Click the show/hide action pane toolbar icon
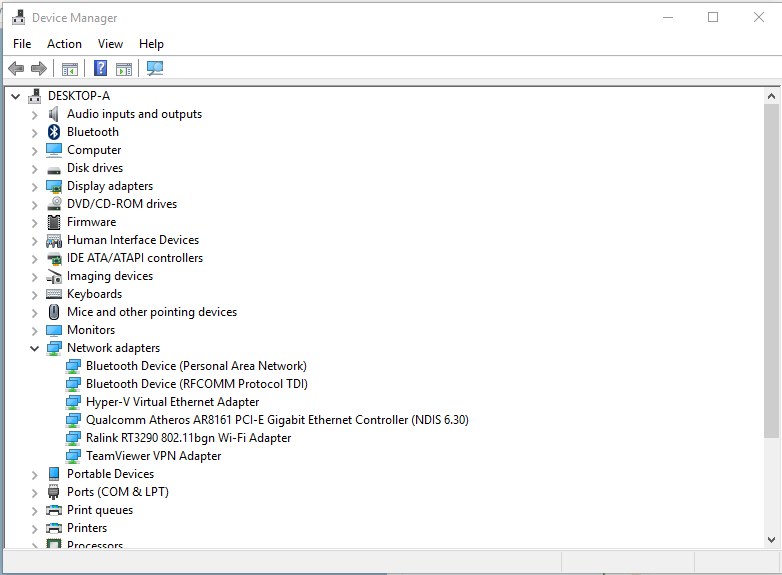 coord(124,69)
